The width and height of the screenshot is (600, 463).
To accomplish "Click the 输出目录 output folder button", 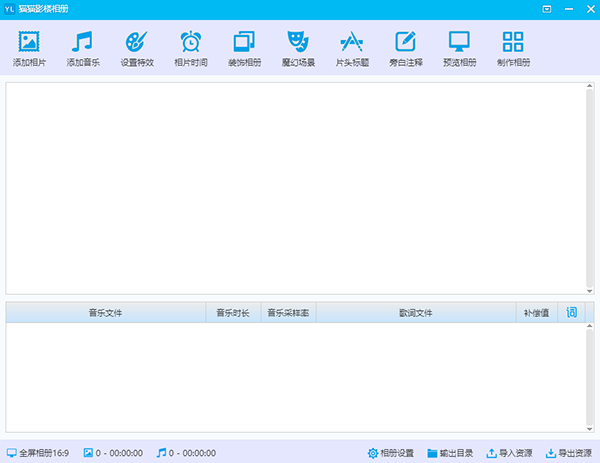I will click(450, 453).
